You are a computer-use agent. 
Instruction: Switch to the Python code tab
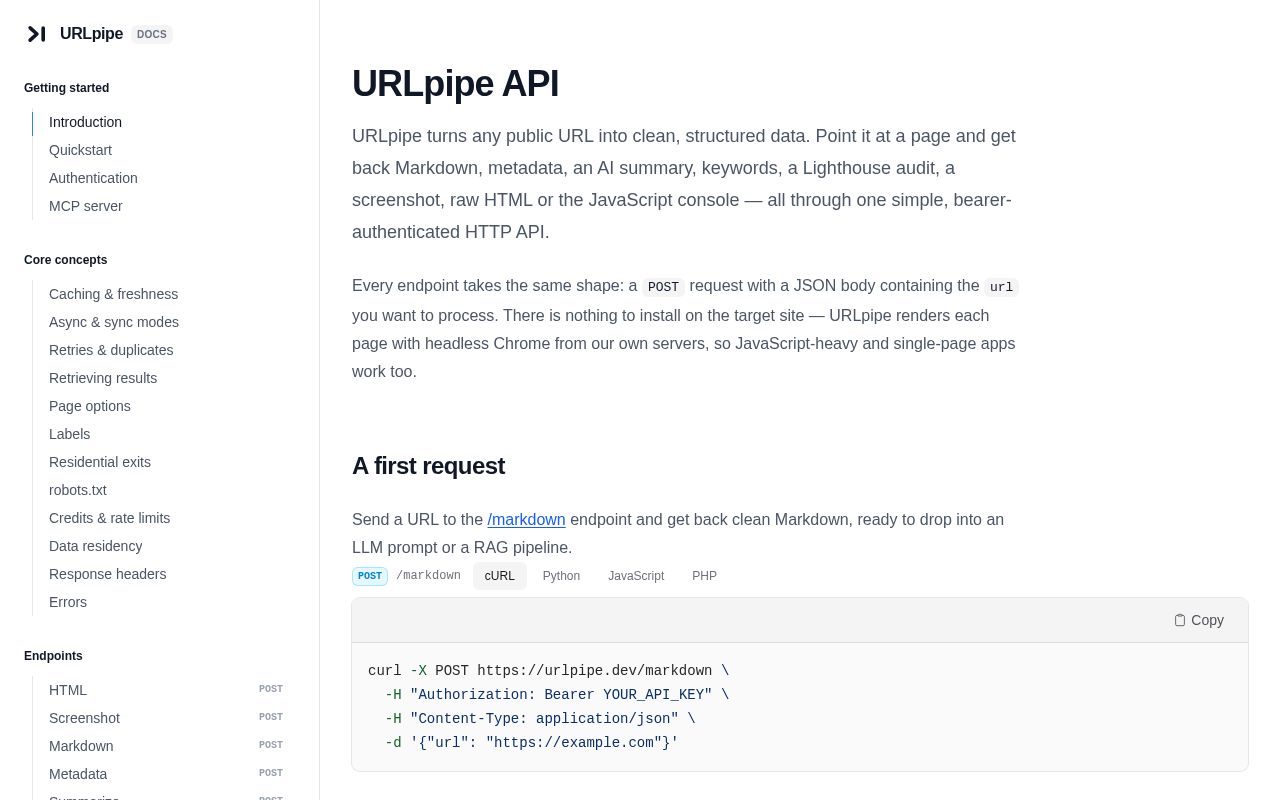(x=561, y=576)
